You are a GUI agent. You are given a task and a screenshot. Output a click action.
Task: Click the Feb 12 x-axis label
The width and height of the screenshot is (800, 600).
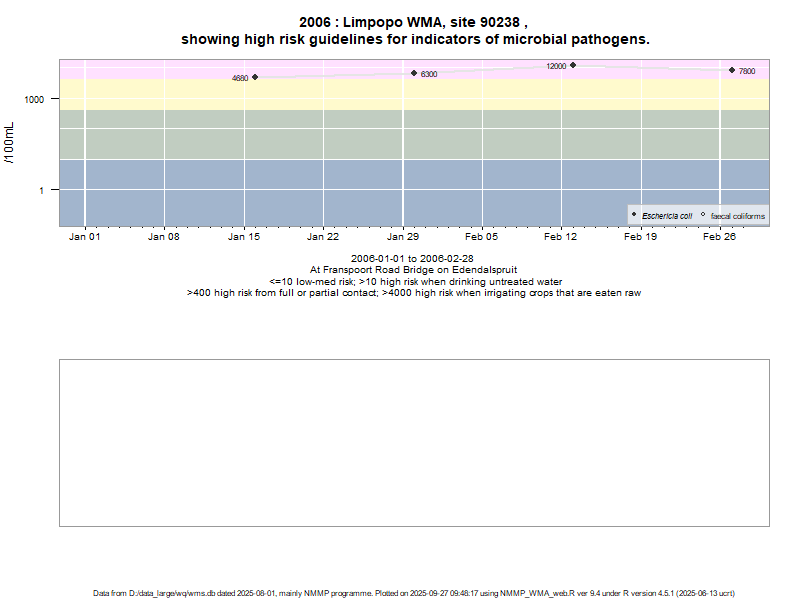561,237
